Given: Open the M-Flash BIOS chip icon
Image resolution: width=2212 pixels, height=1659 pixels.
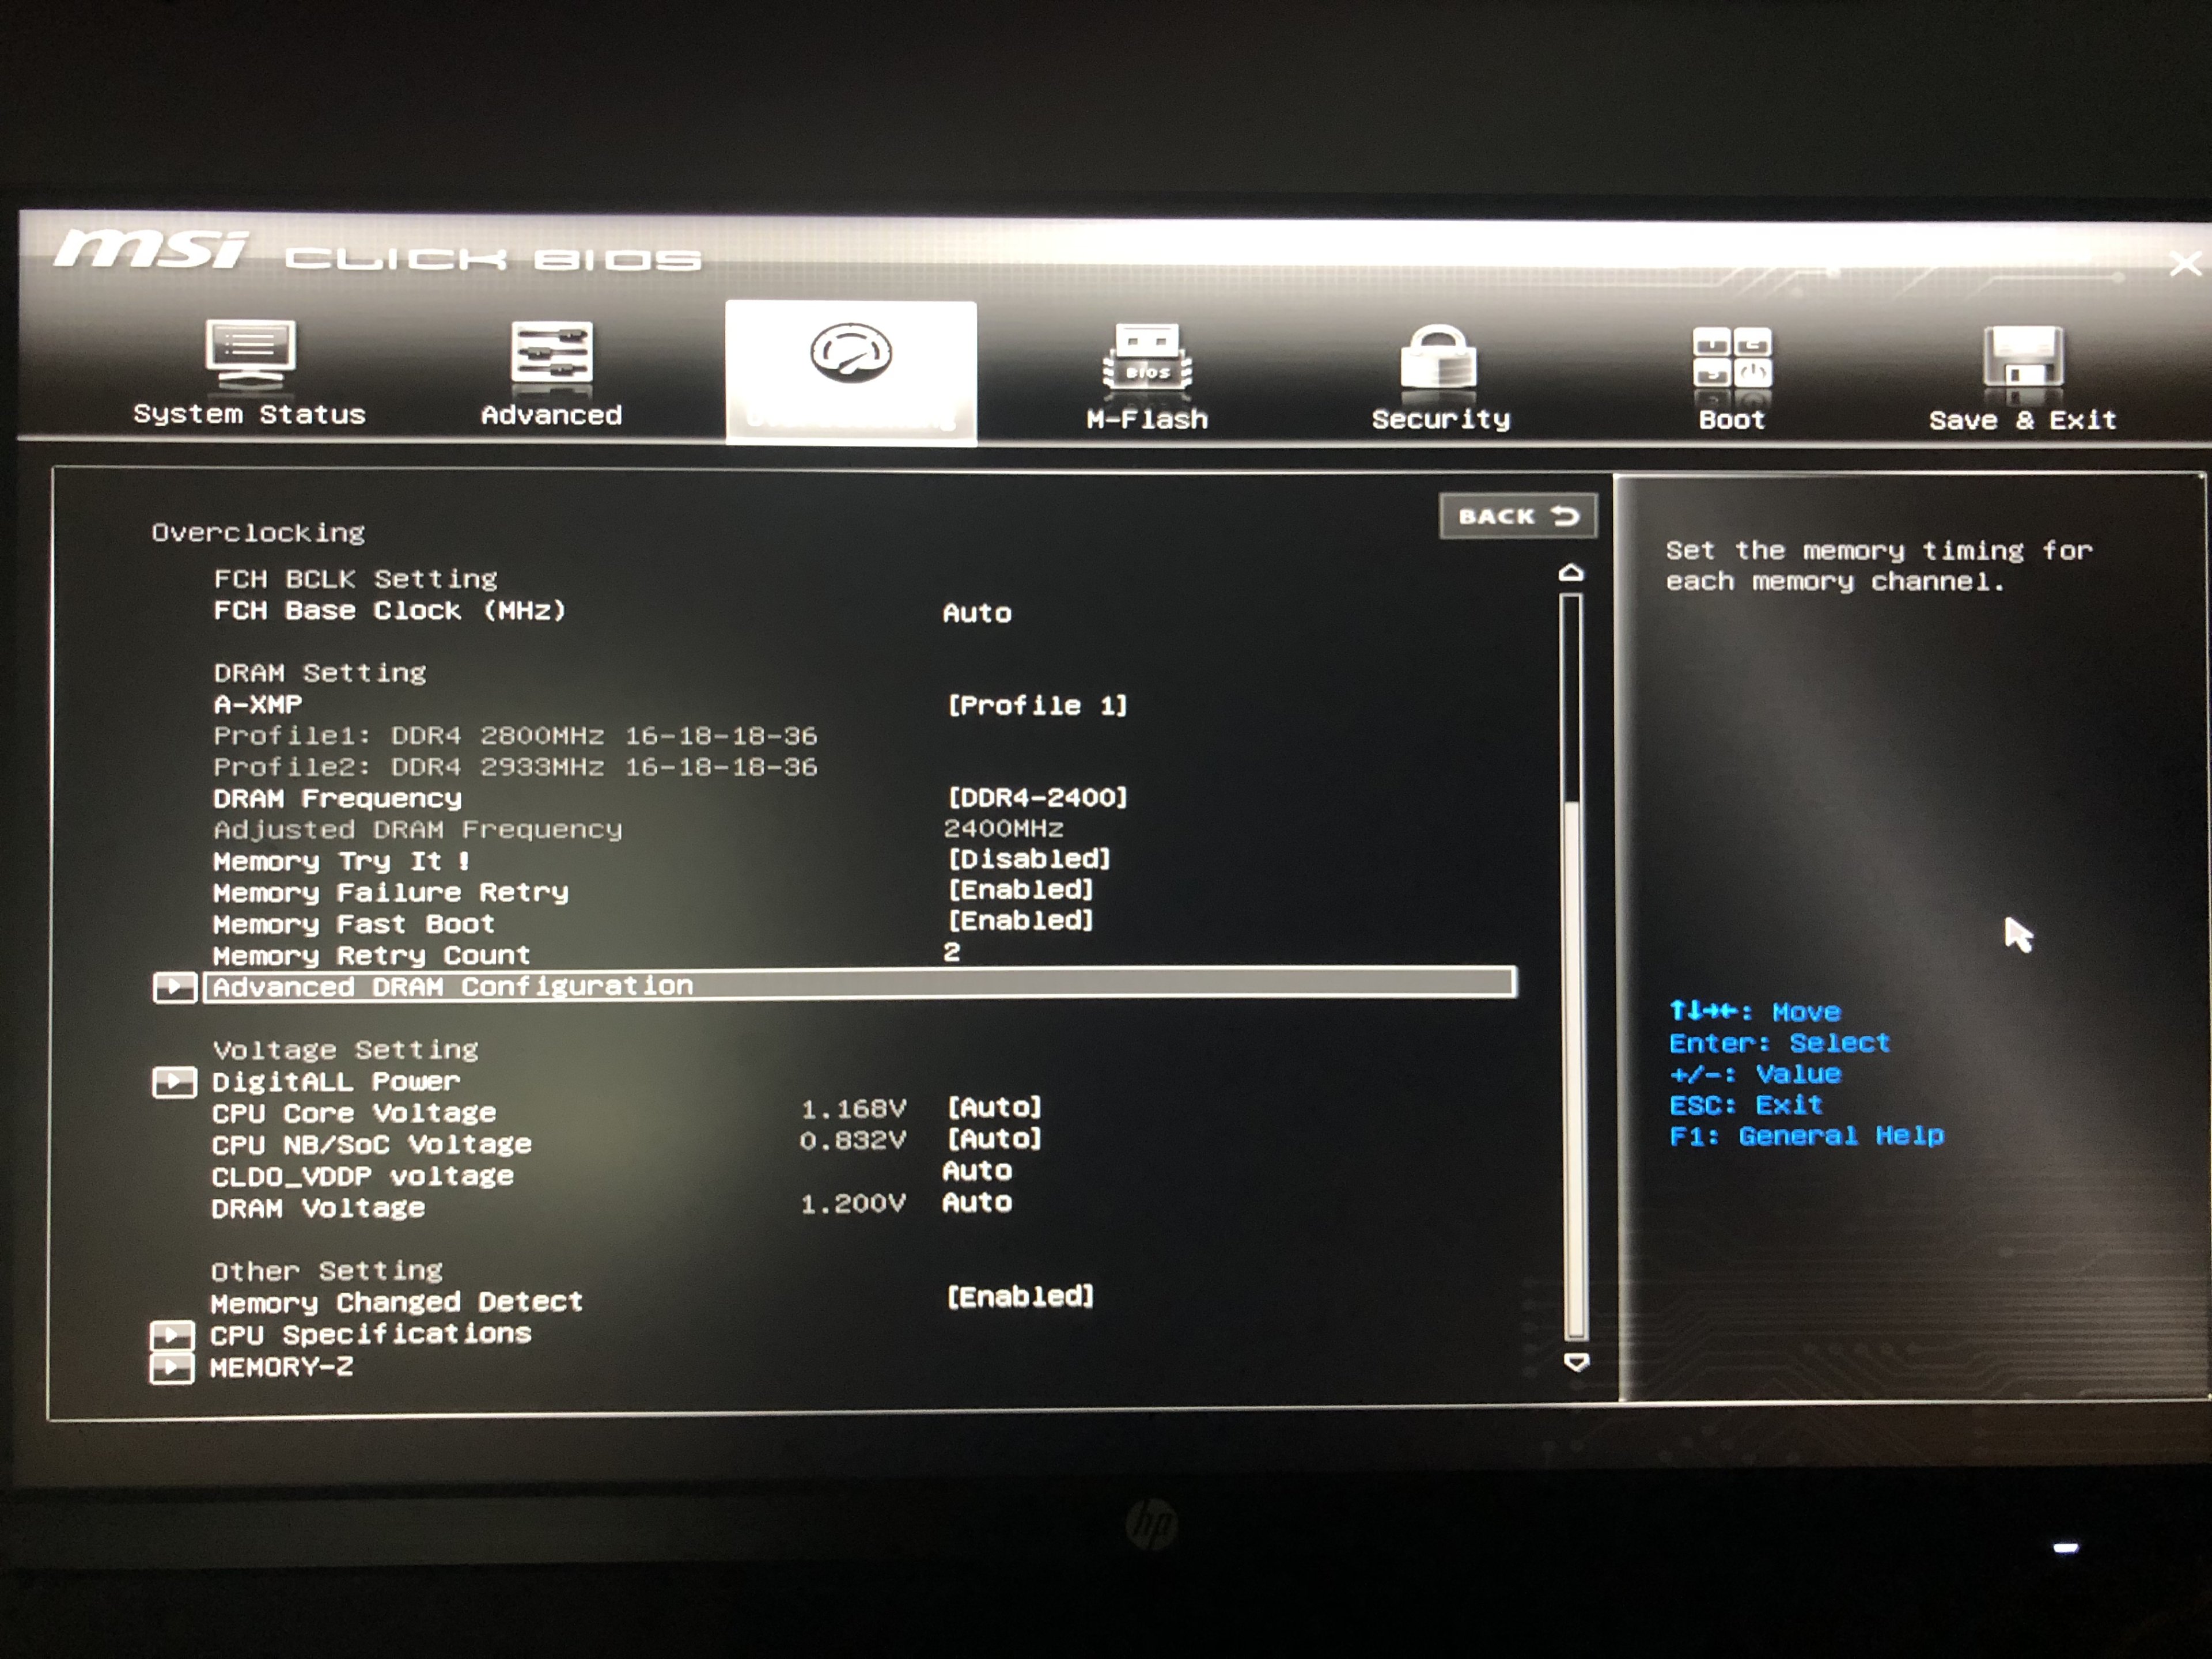Looking at the screenshot, I should [1147, 358].
